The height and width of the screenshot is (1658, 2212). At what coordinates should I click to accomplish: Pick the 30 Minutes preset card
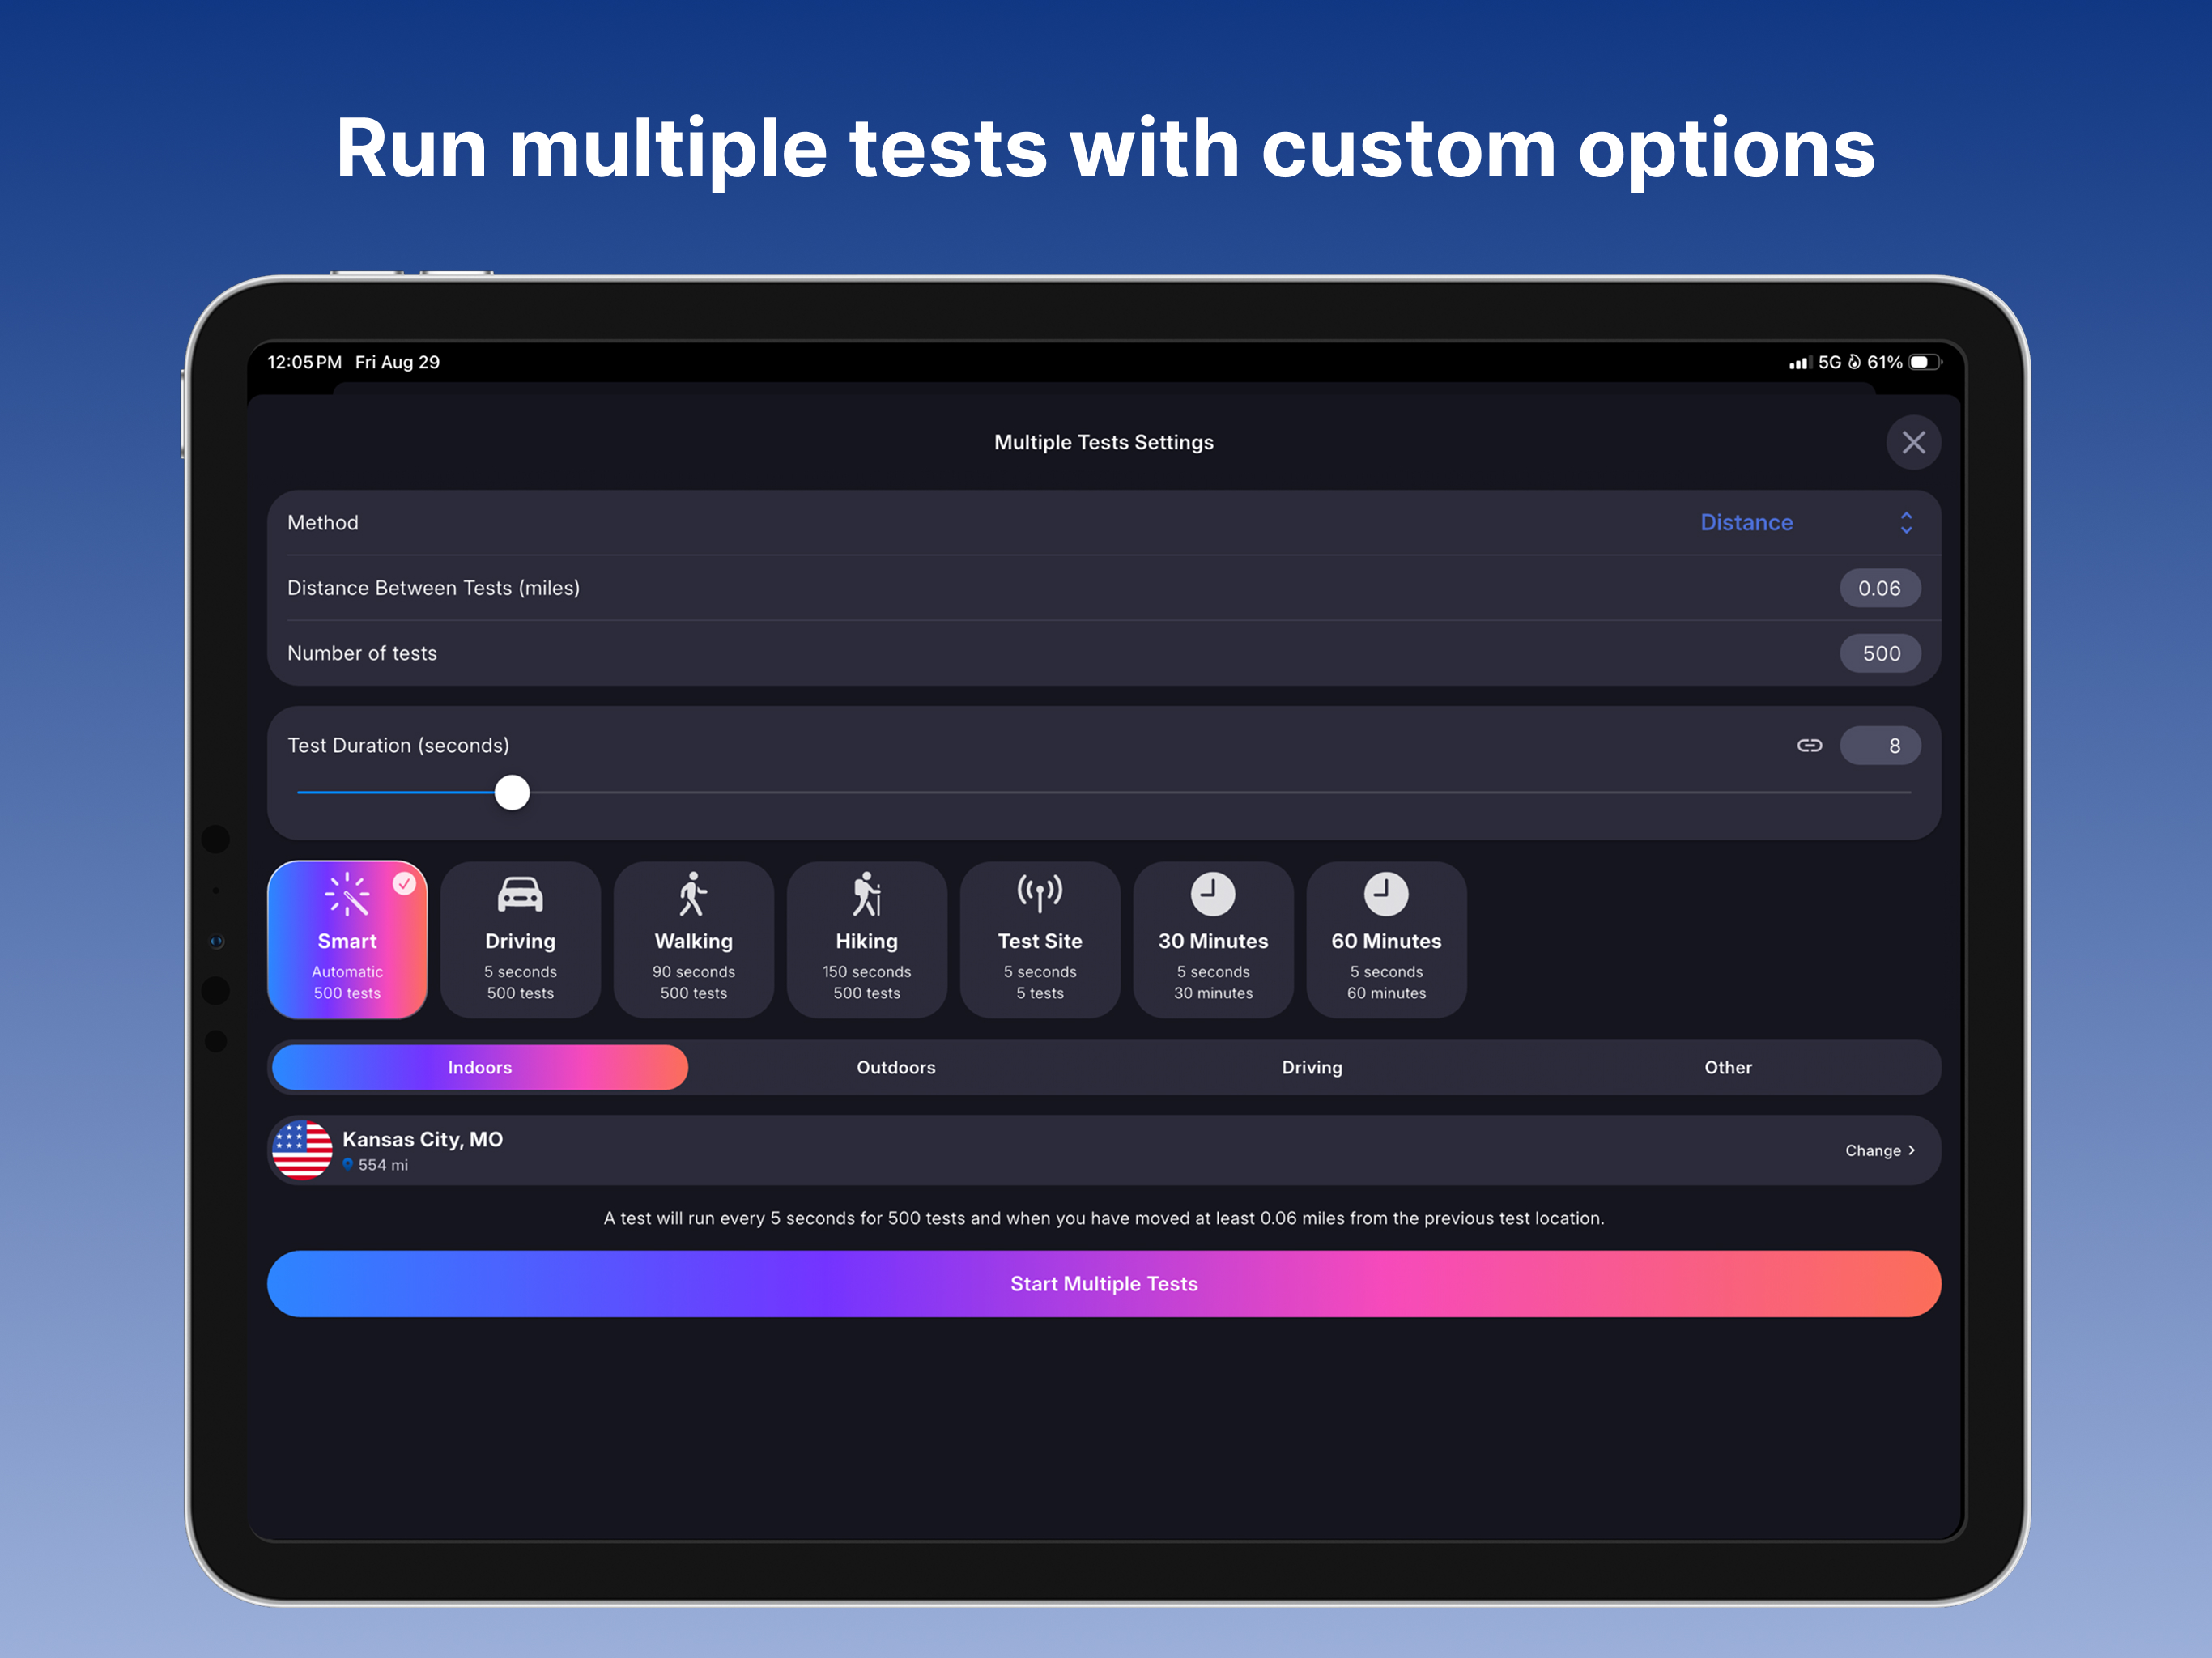coord(1213,939)
